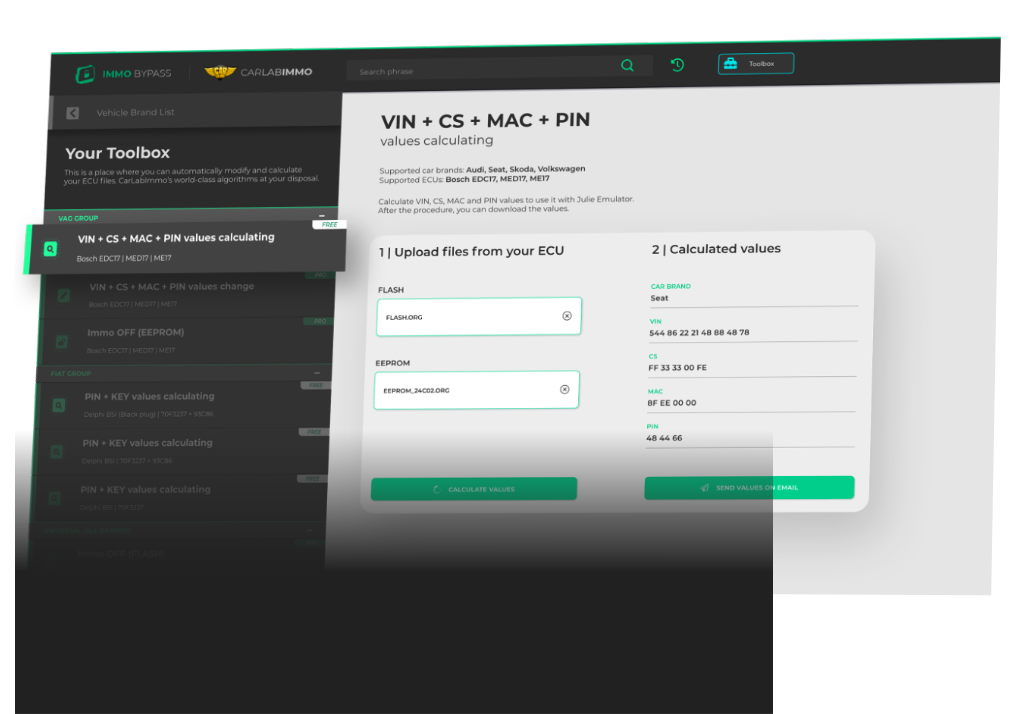Click the Search phrase input field

coord(500,69)
